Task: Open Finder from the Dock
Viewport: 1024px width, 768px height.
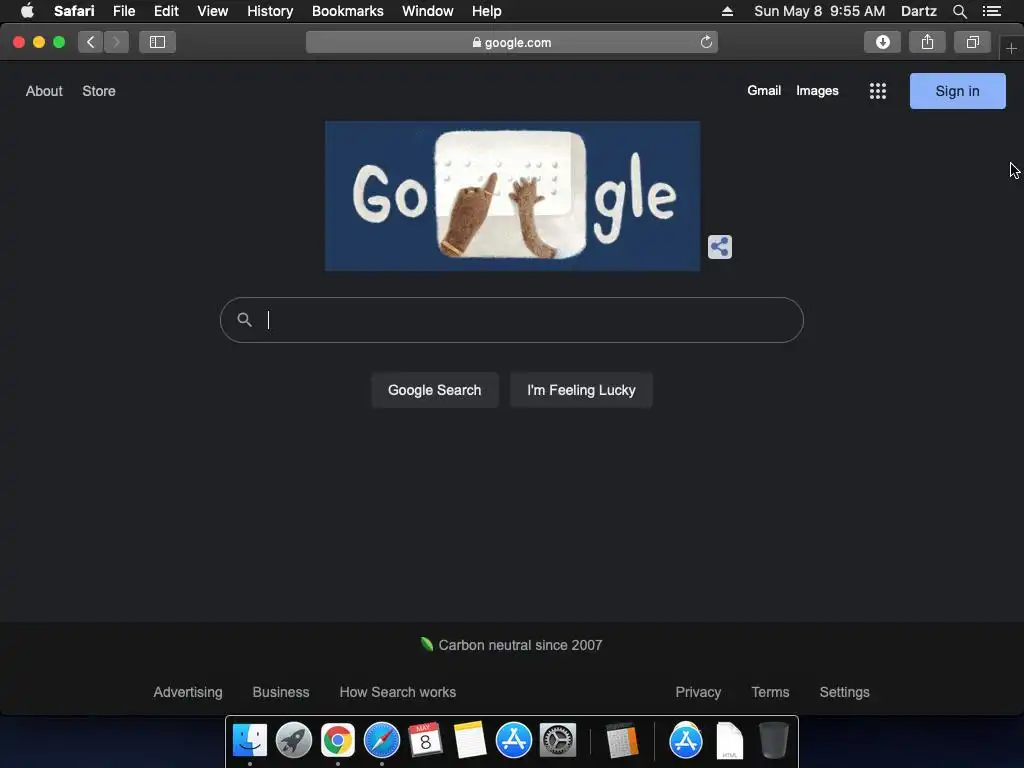Action: point(249,741)
